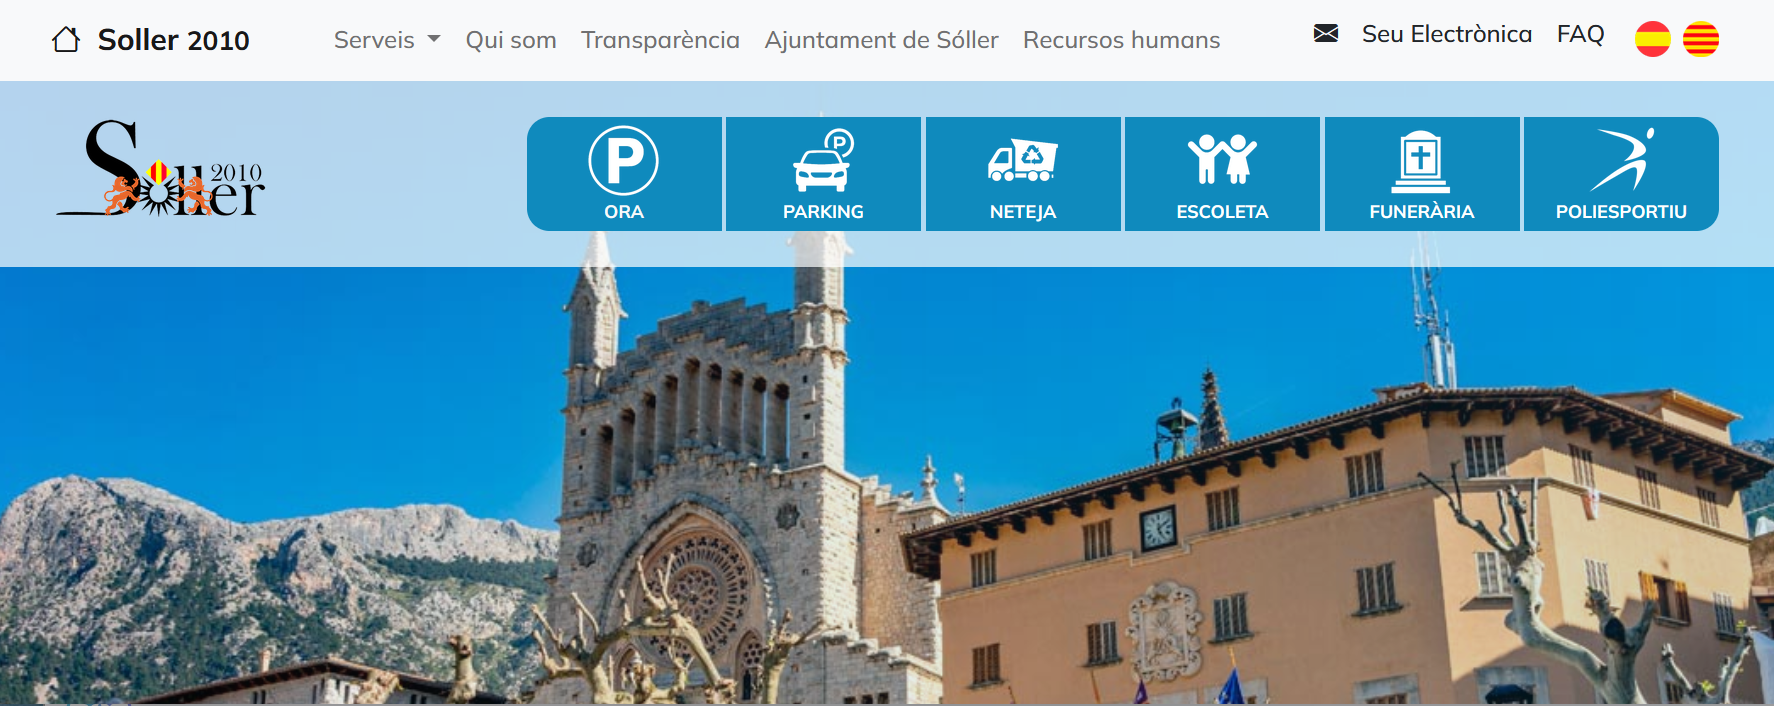Visit the Recursos humans section
The image size is (1774, 706).
tap(1122, 40)
